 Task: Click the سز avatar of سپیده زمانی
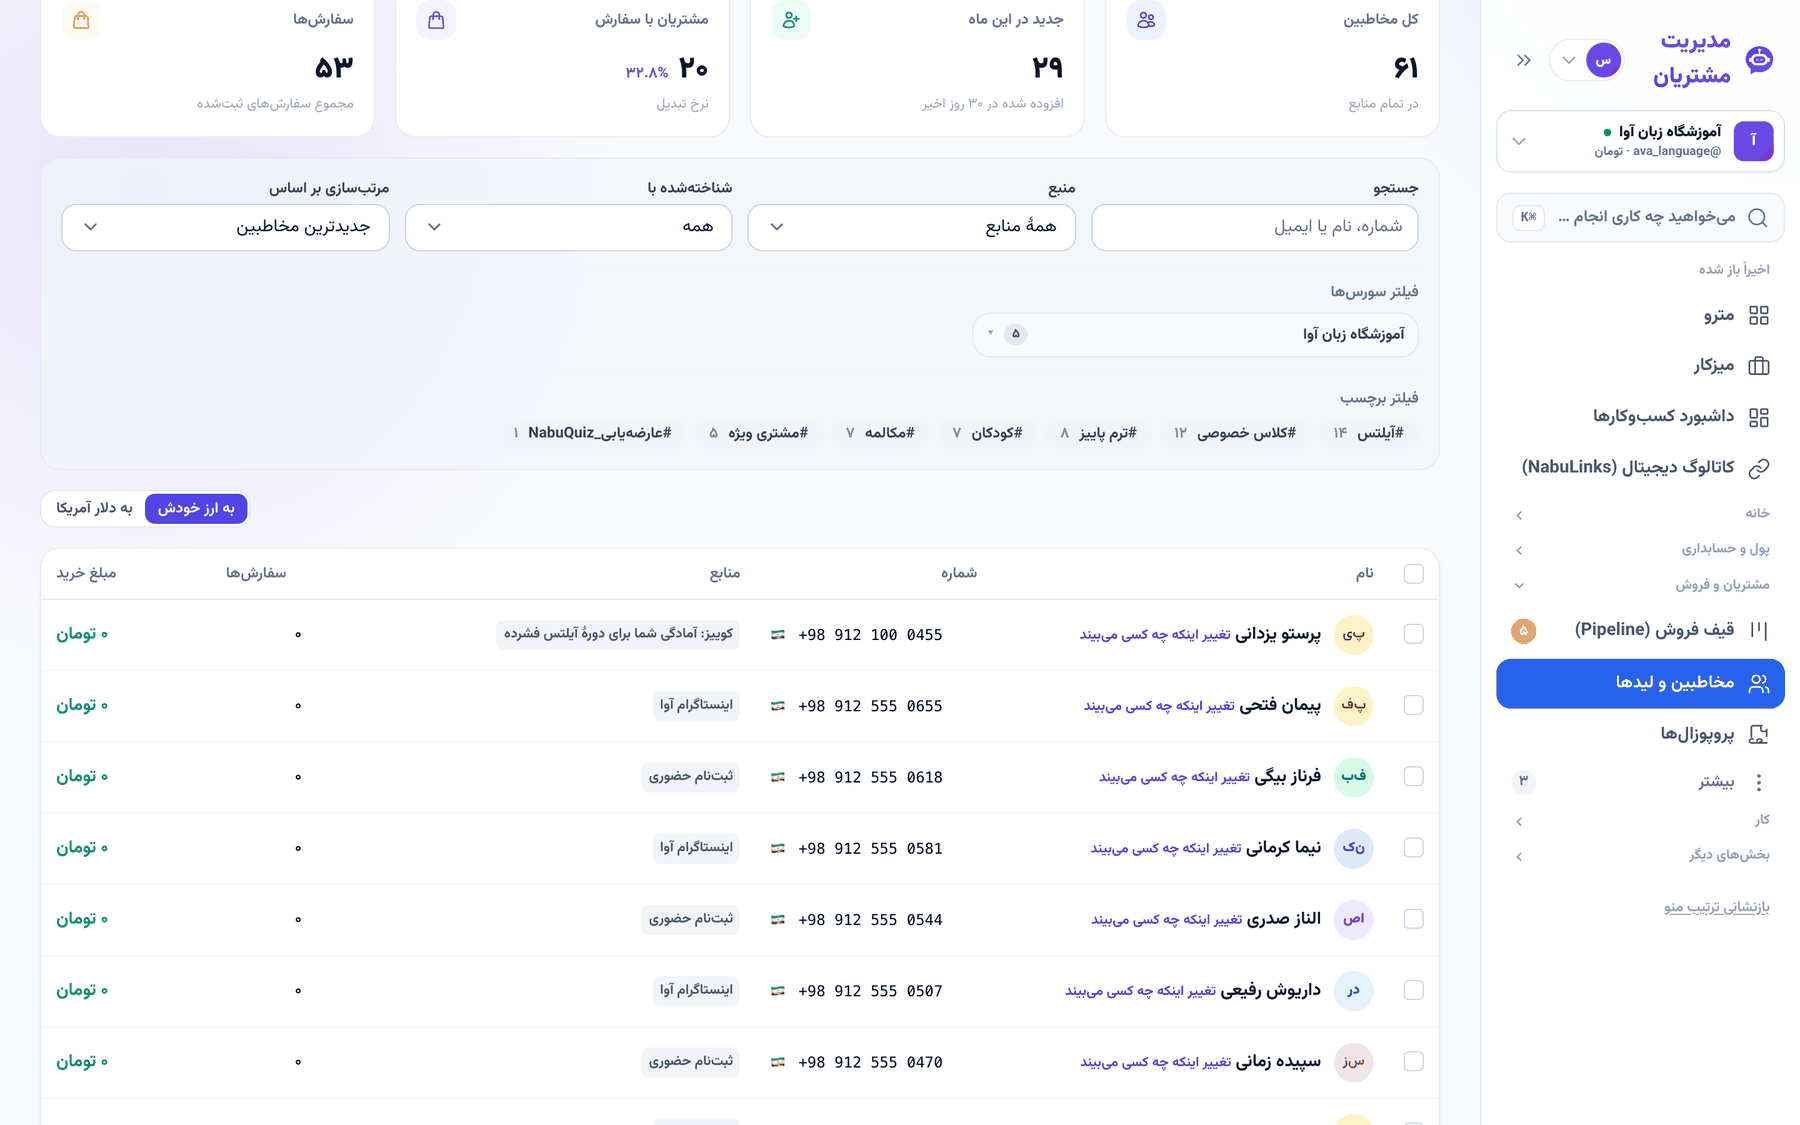click(1354, 1062)
